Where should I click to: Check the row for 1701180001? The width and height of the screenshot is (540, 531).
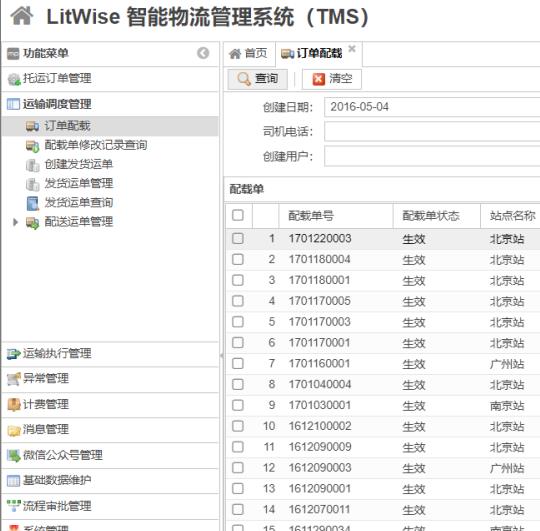coord(238,280)
